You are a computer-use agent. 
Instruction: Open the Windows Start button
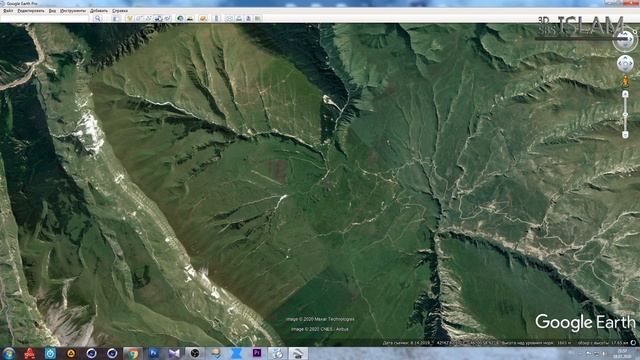[9, 353]
